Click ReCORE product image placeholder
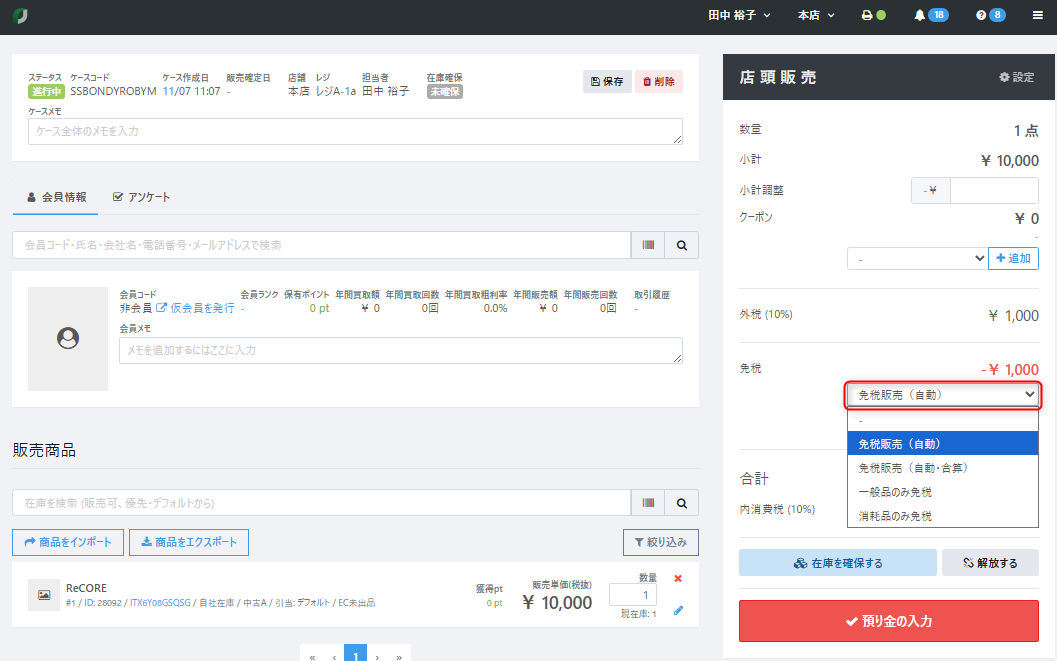 pyautogui.click(x=44, y=595)
